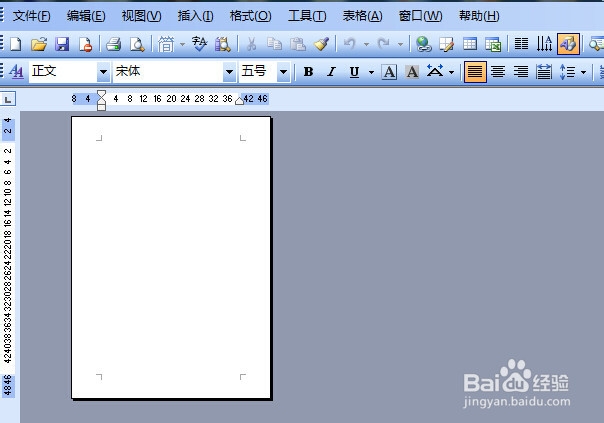Open the undo history dropdown arrow

(x=366, y=44)
